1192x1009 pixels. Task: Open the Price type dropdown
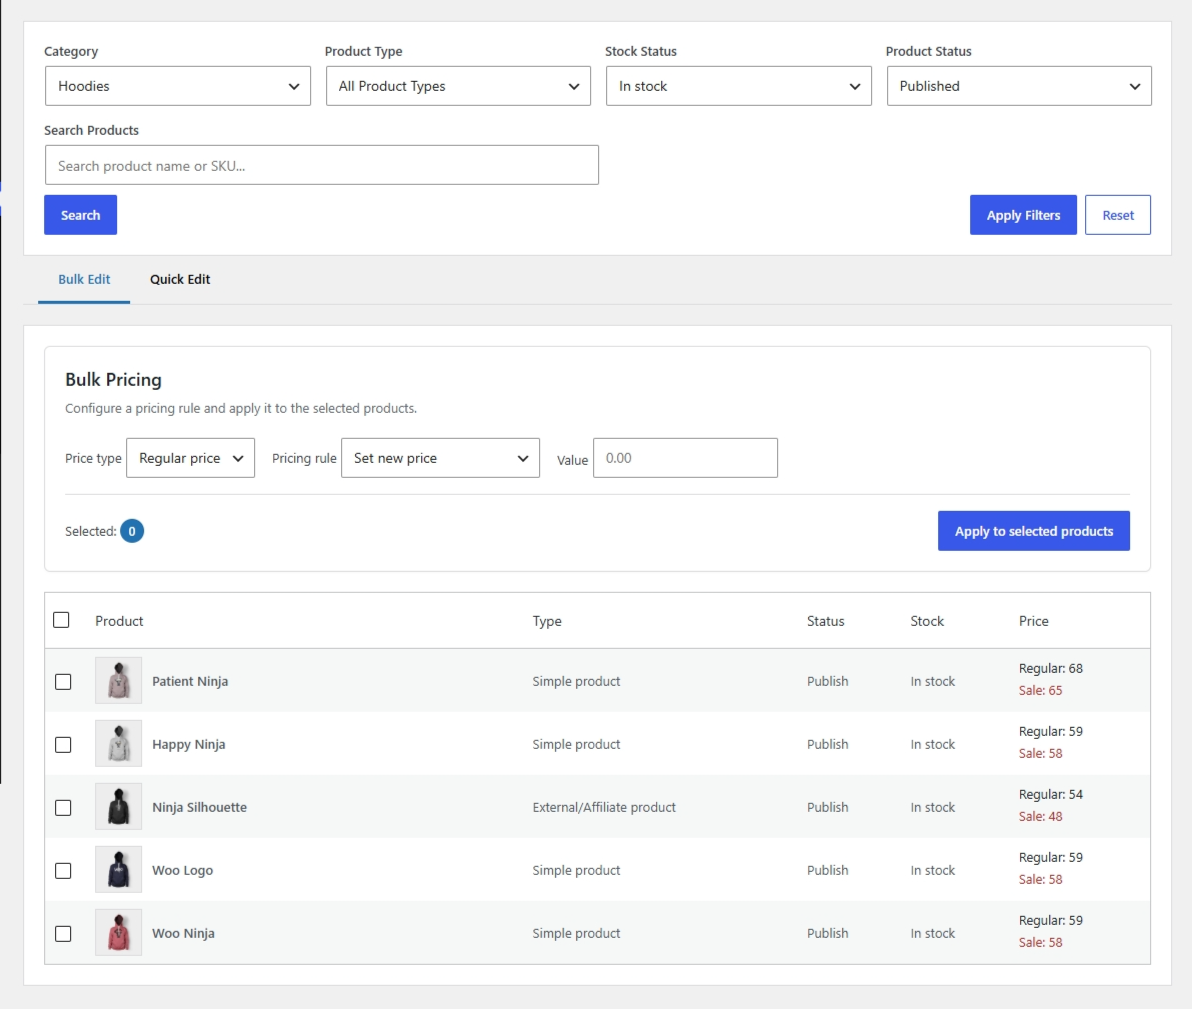click(190, 458)
